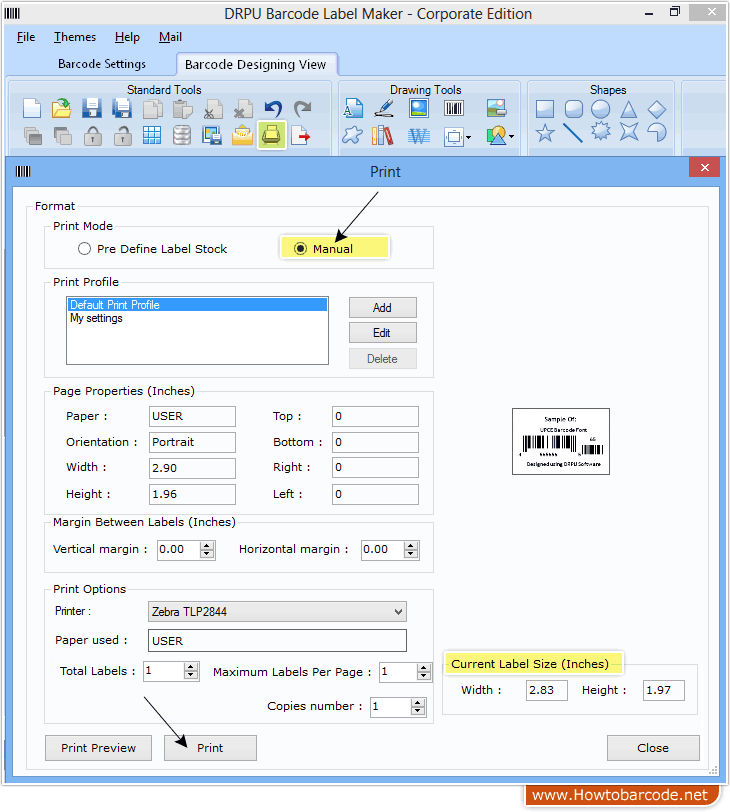Viewport: 730px width, 812px height.
Task: Click the New document icon
Action: (x=32, y=109)
